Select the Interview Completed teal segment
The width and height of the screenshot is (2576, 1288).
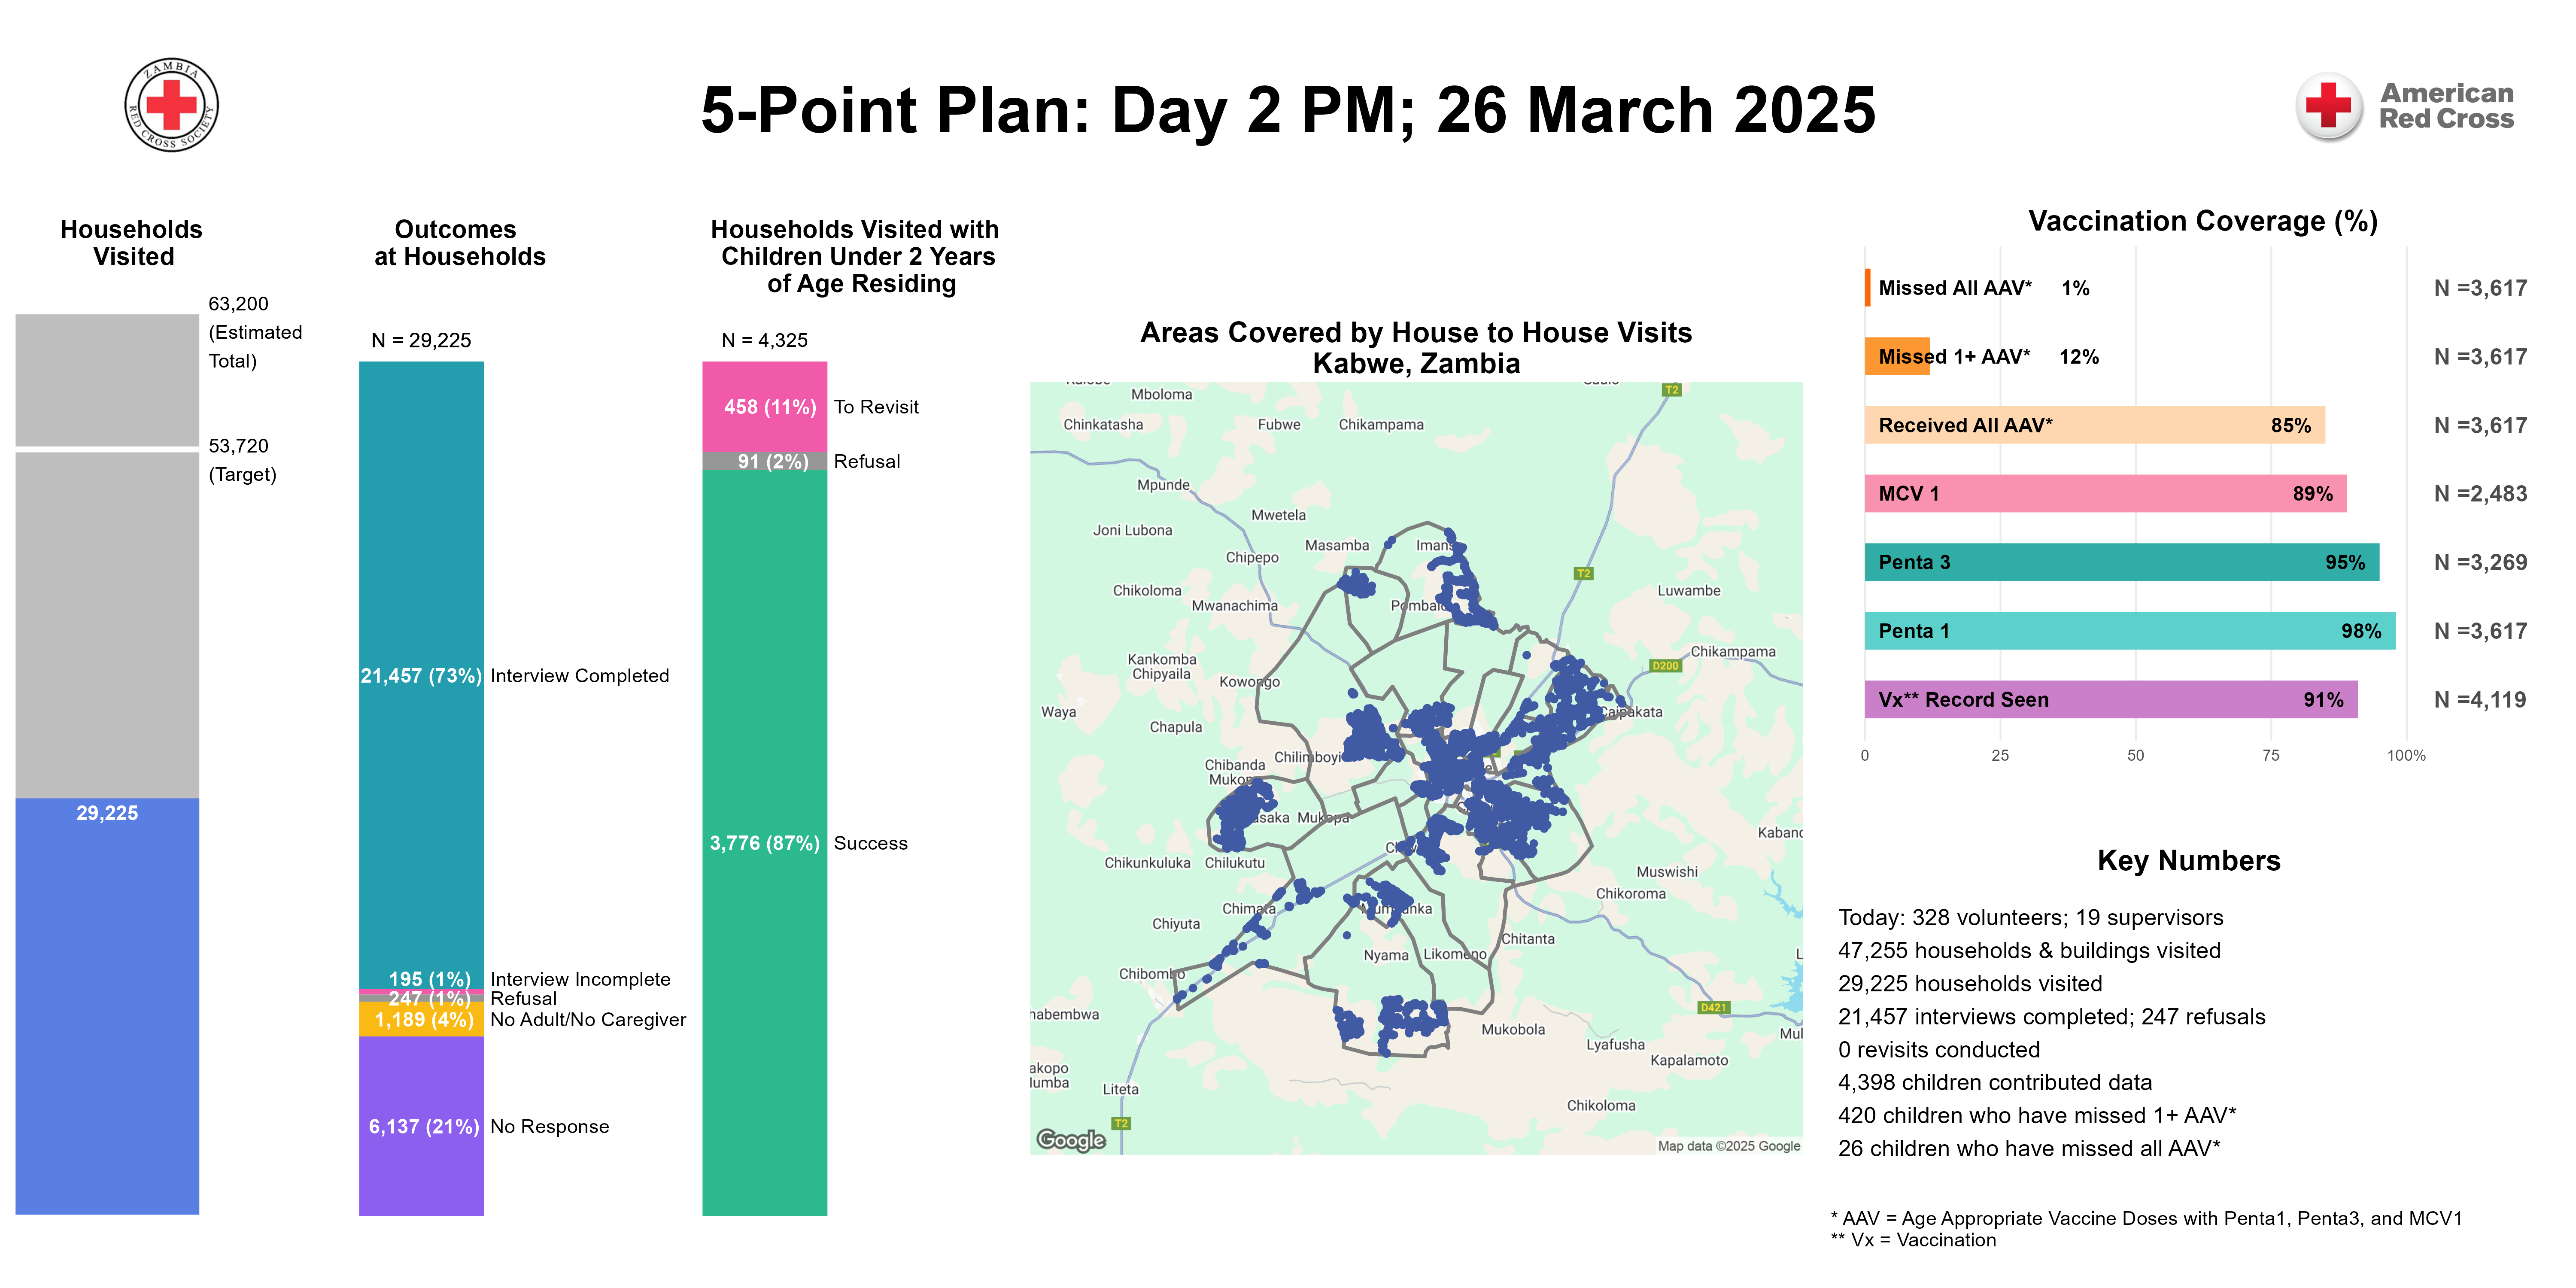421,675
